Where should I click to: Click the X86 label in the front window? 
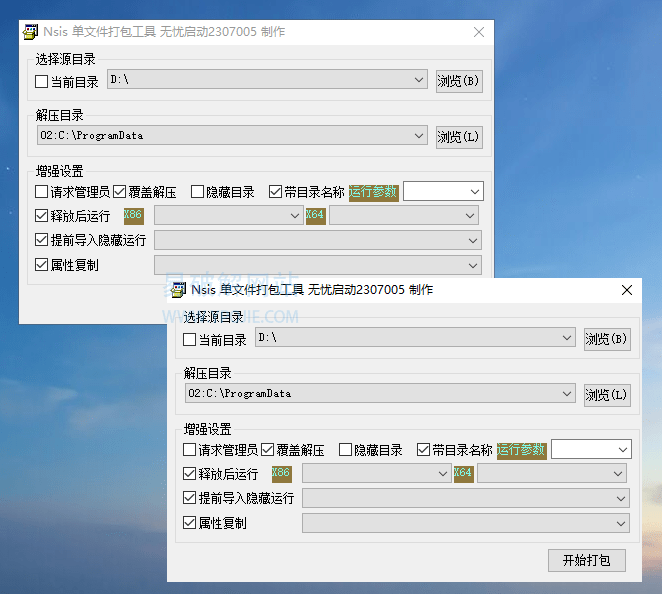click(281, 473)
